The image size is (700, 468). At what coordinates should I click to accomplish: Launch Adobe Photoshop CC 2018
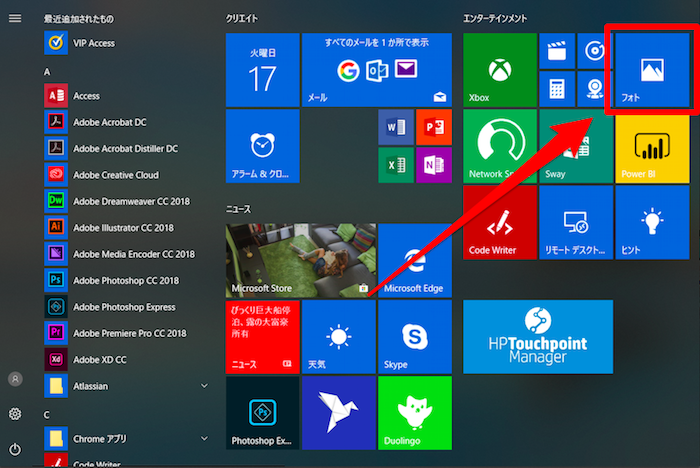coord(127,280)
